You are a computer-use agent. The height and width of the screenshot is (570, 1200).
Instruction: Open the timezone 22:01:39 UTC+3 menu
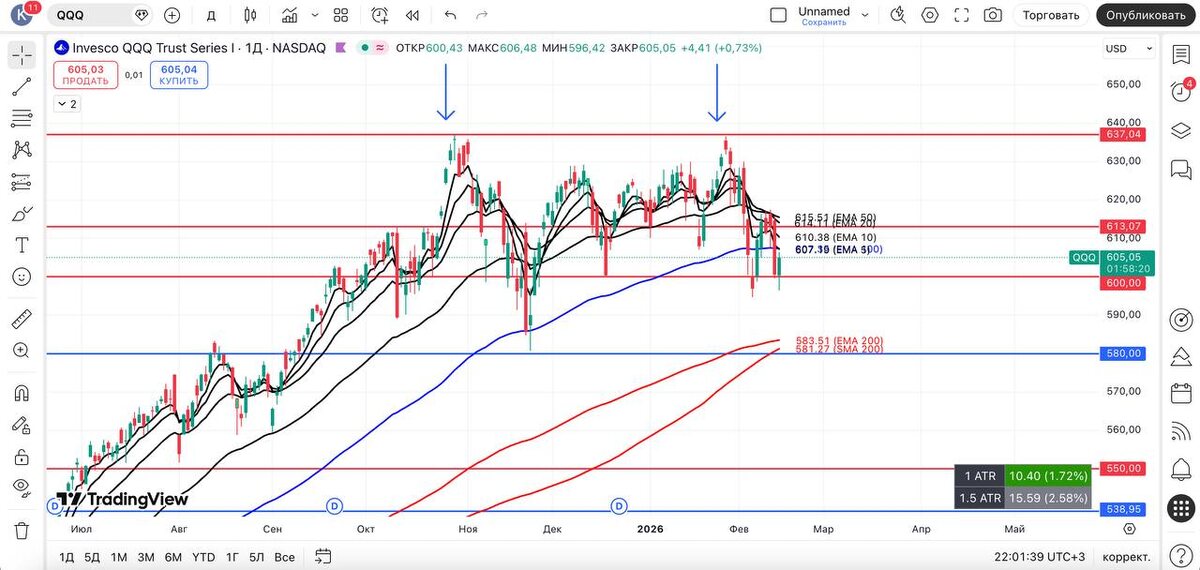point(1039,557)
